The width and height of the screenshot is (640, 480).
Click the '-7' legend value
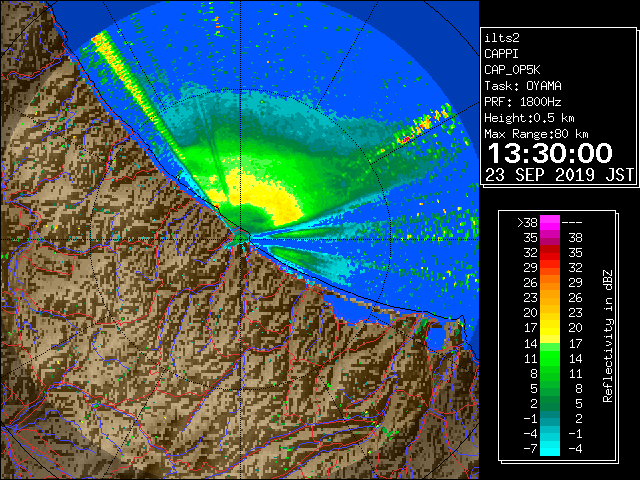point(530,449)
